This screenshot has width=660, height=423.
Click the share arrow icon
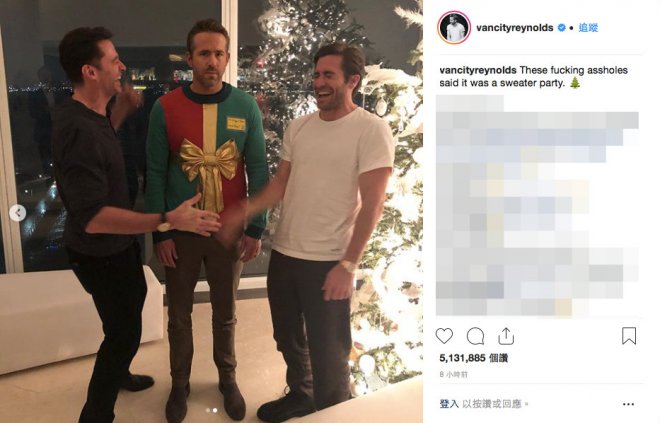coord(506,336)
